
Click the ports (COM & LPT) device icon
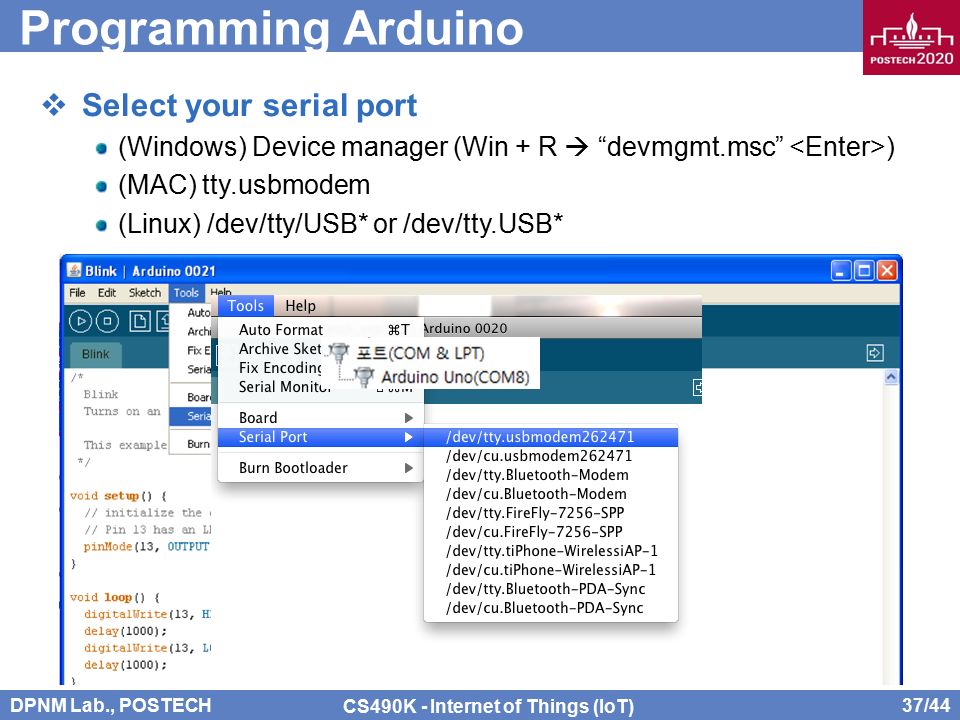pyautogui.click(x=338, y=353)
